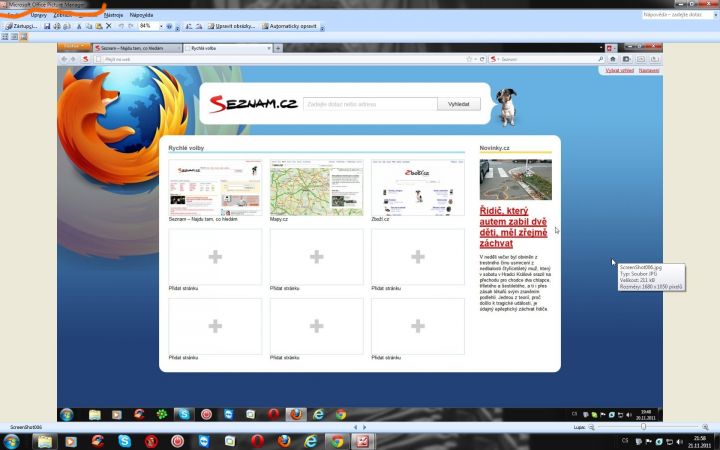Viewport: 720px width, 450px height.
Task: Open the Nápověda menu
Action: tap(141, 15)
